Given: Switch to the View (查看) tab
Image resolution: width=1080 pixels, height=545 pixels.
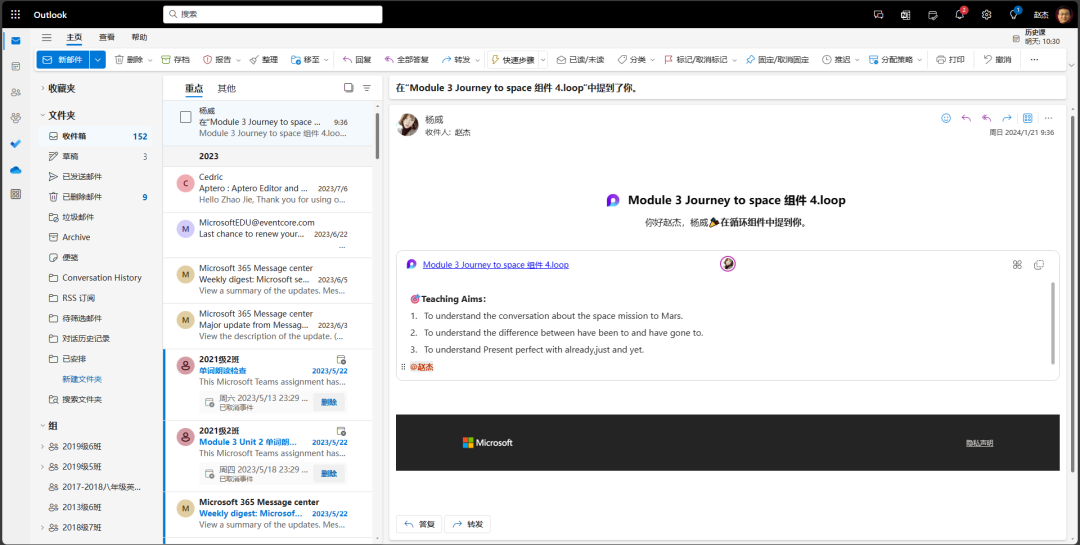Looking at the screenshot, I should [106, 37].
